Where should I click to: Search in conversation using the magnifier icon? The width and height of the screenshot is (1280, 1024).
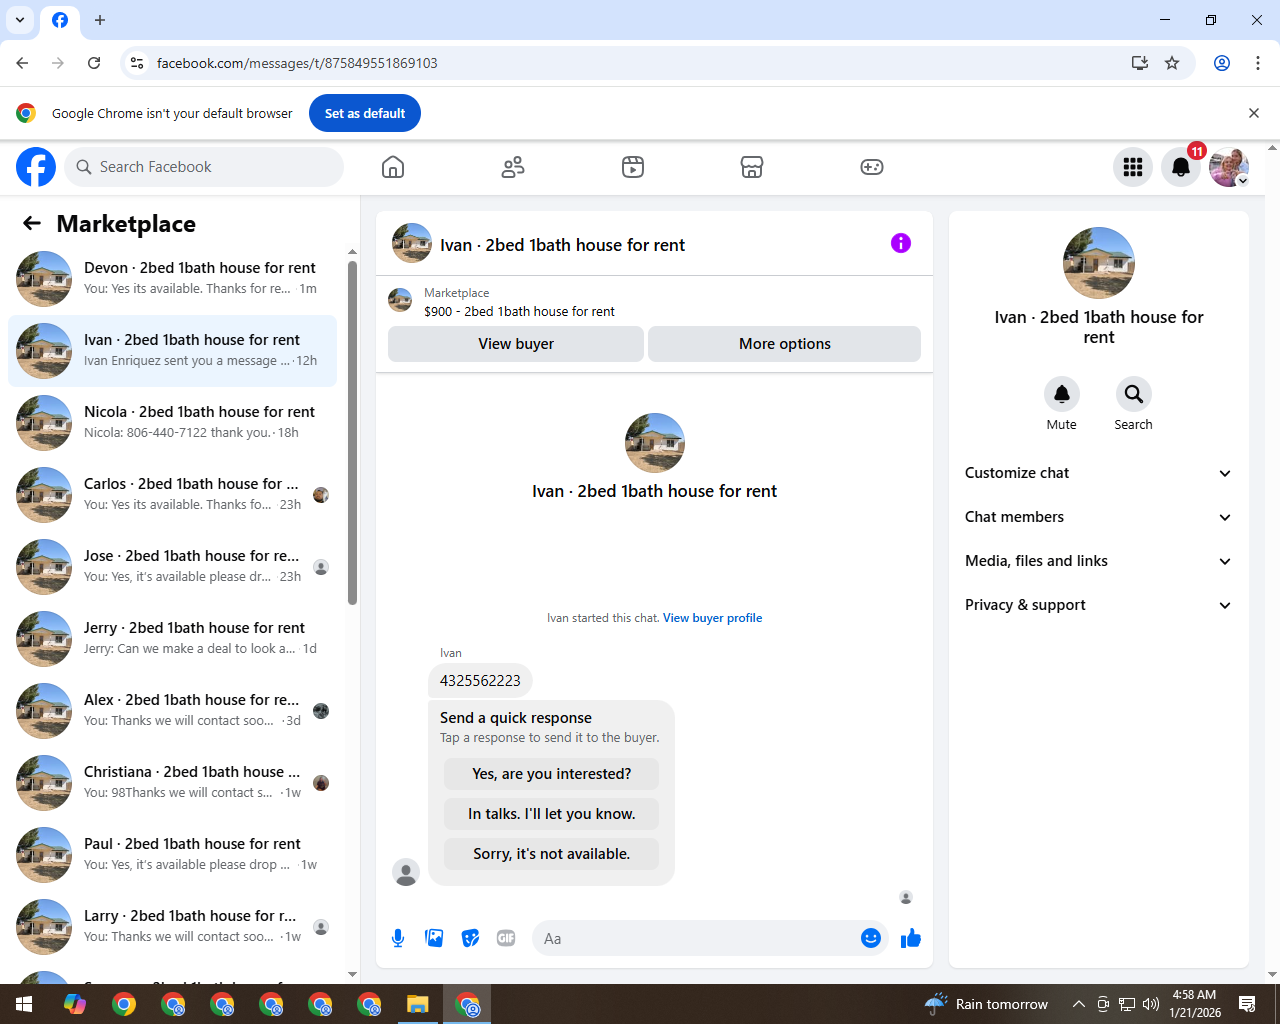(1134, 394)
